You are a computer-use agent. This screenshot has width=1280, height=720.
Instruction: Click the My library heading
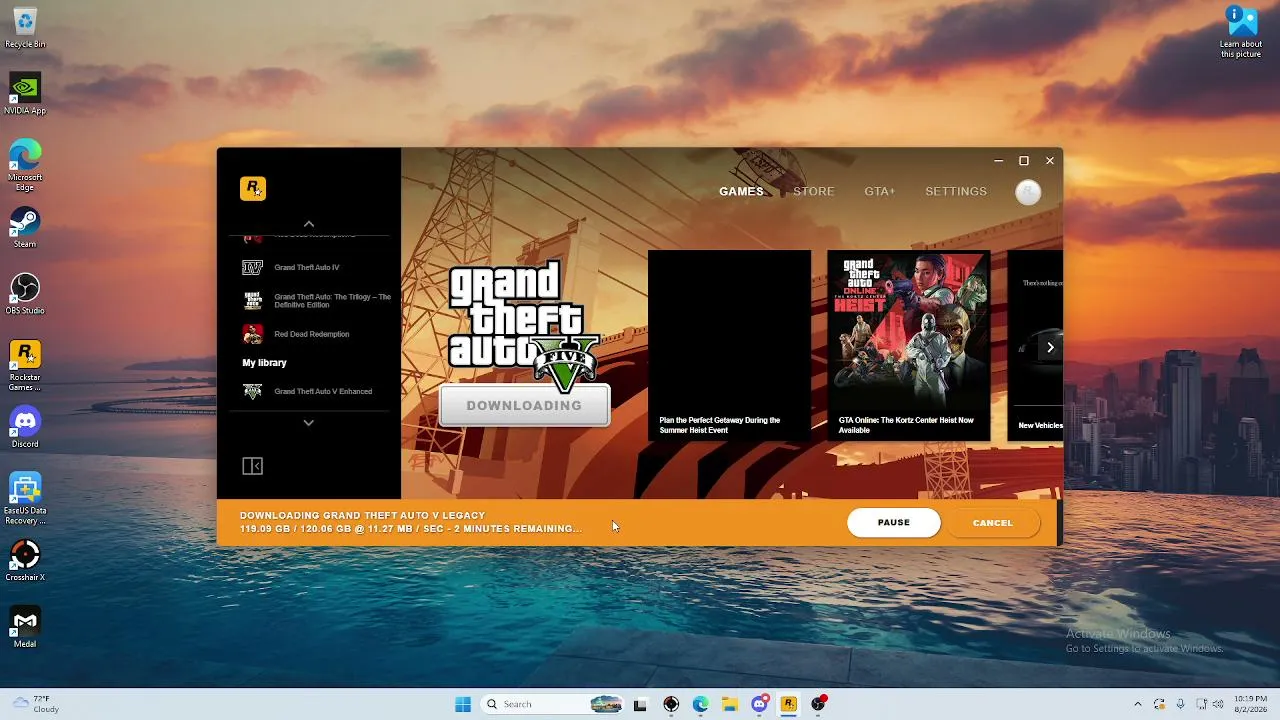[264, 363]
